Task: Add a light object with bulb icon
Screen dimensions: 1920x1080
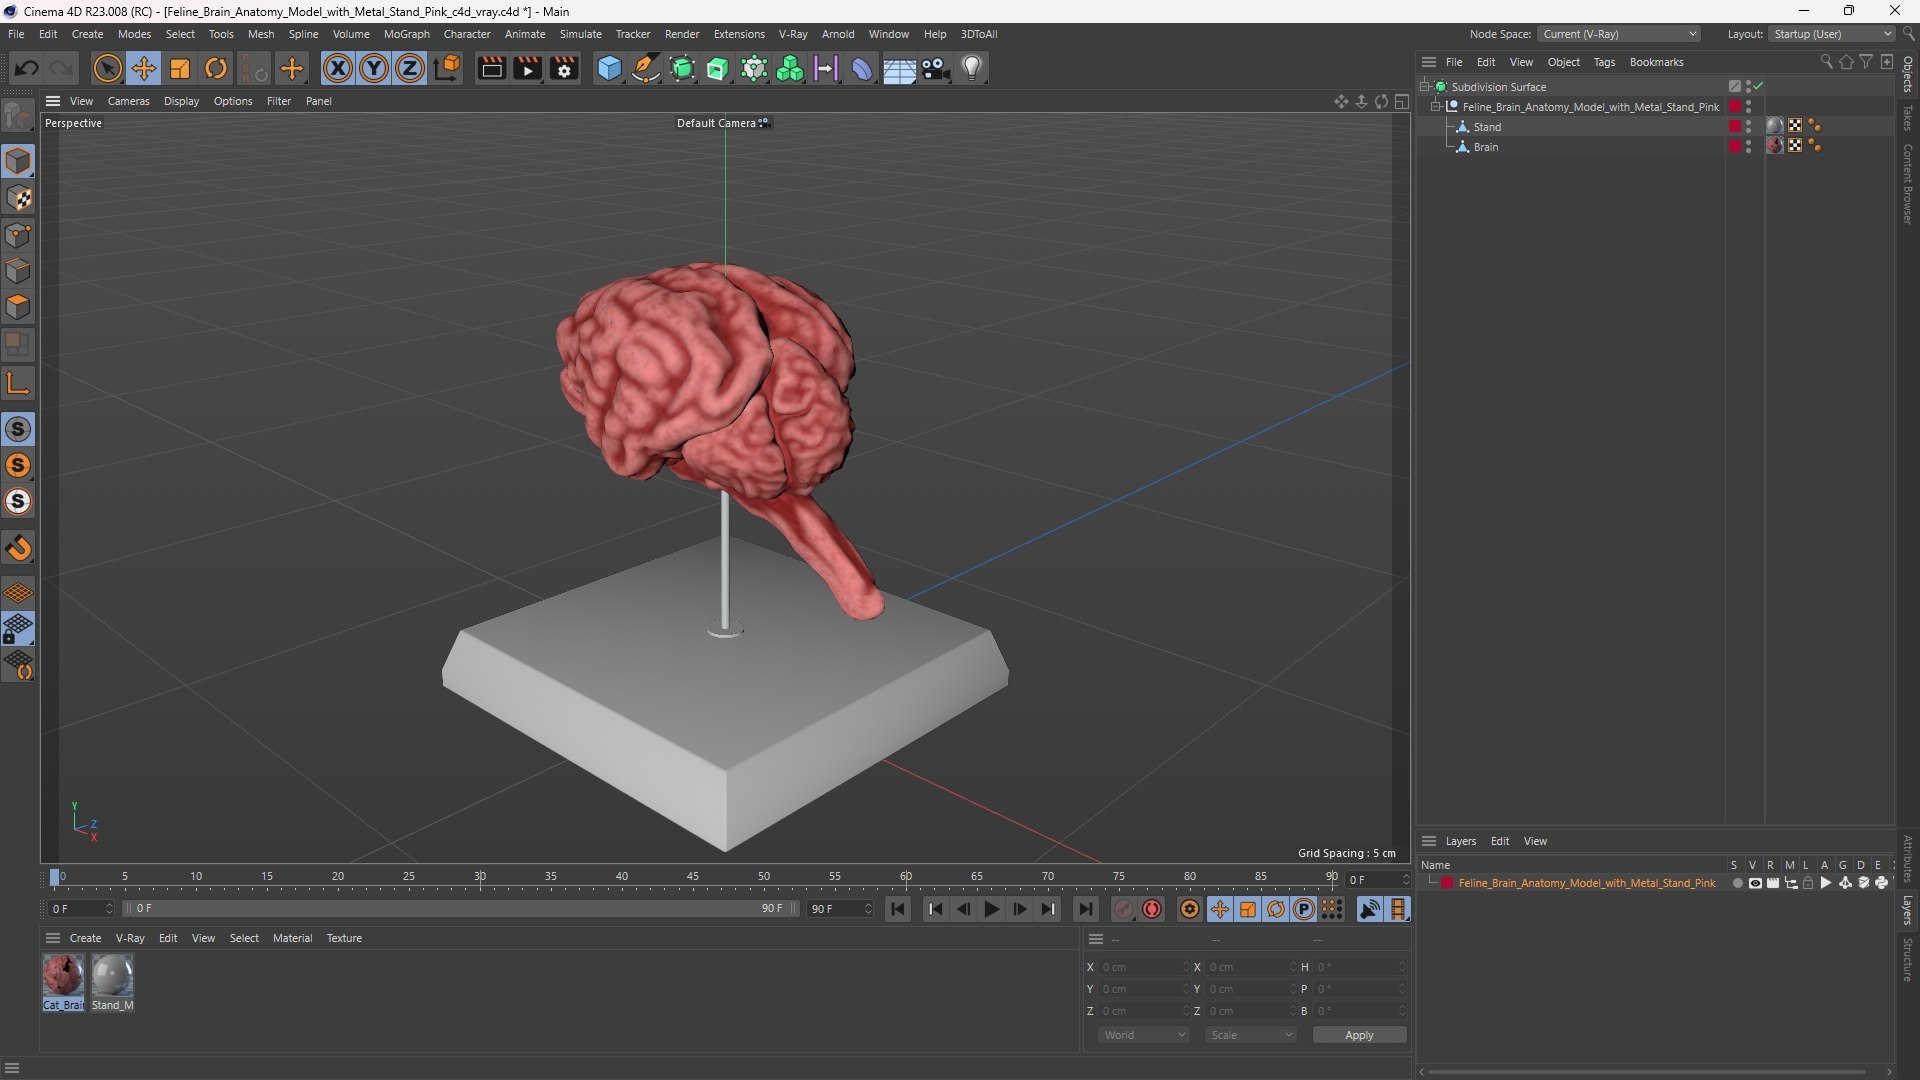Action: point(972,68)
